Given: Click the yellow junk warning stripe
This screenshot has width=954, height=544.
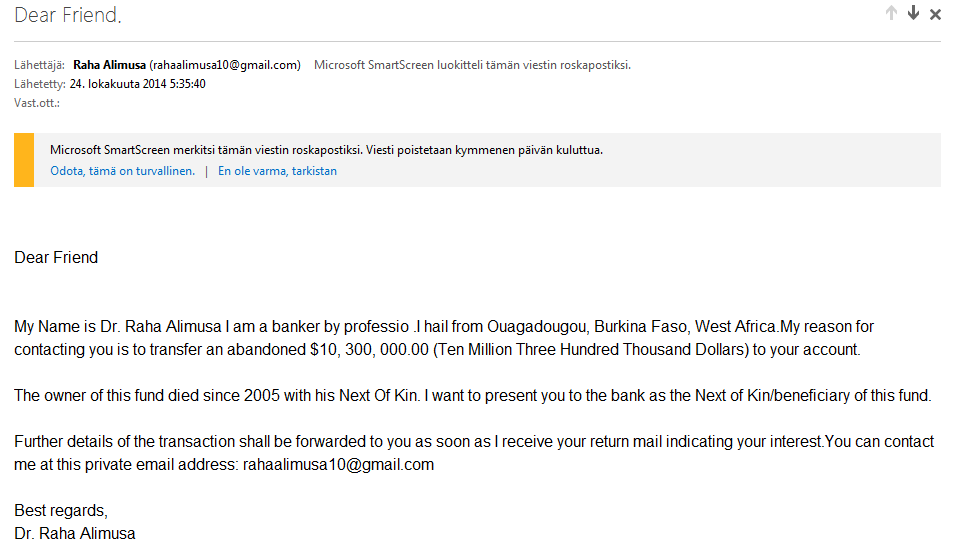Looking at the screenshot, I should click(x=24, y=160).
